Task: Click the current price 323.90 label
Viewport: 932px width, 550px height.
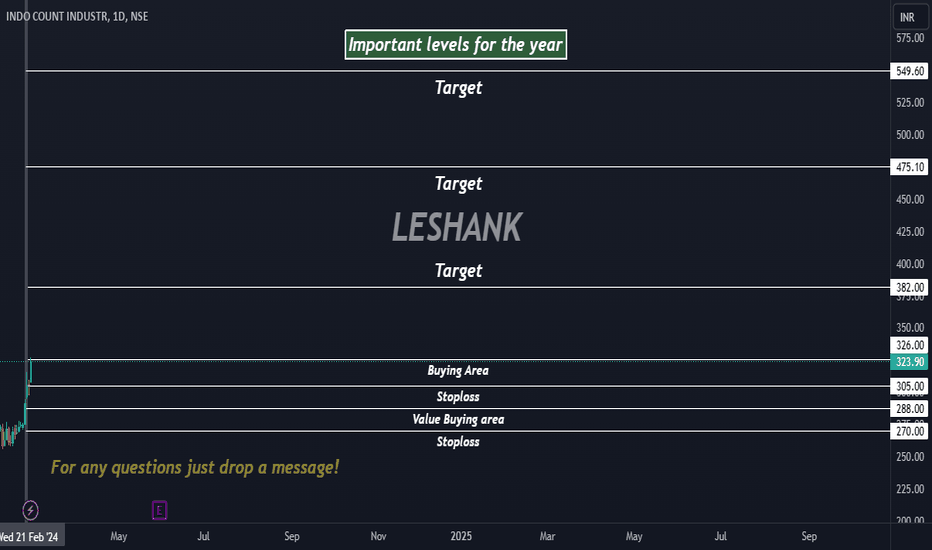Action: coord(909,362)
